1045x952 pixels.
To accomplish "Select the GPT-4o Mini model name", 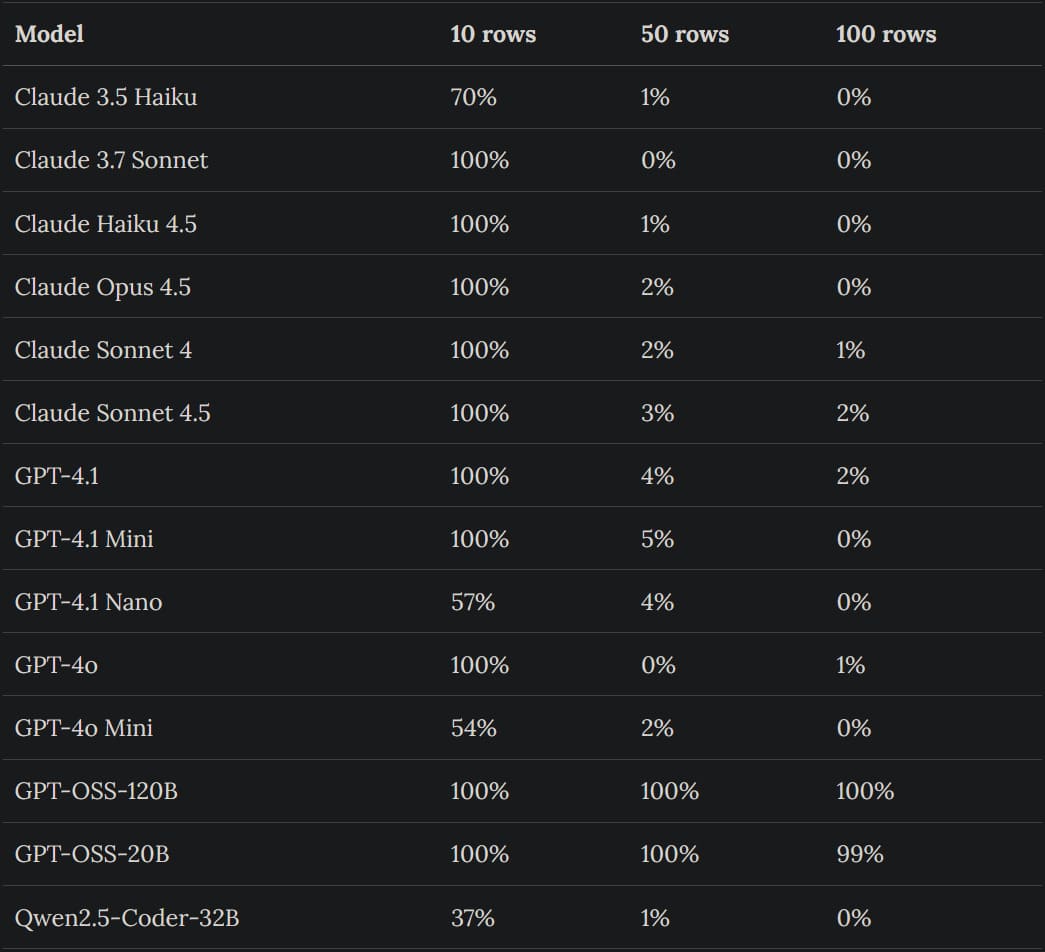I will point(84,728).
